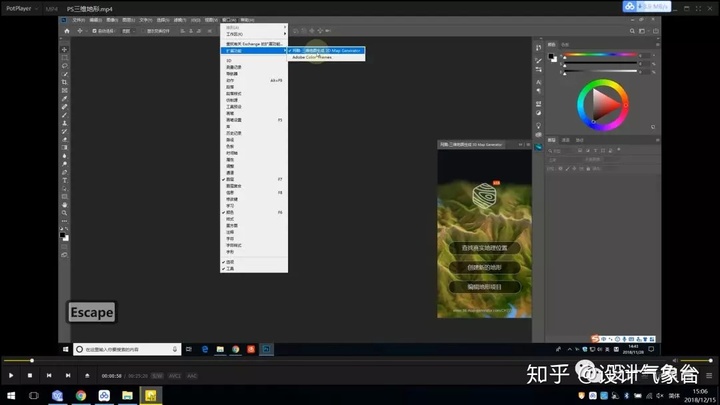
Task: Collapse the 3D Map Generator panel
Action: [x=521, y=145]
